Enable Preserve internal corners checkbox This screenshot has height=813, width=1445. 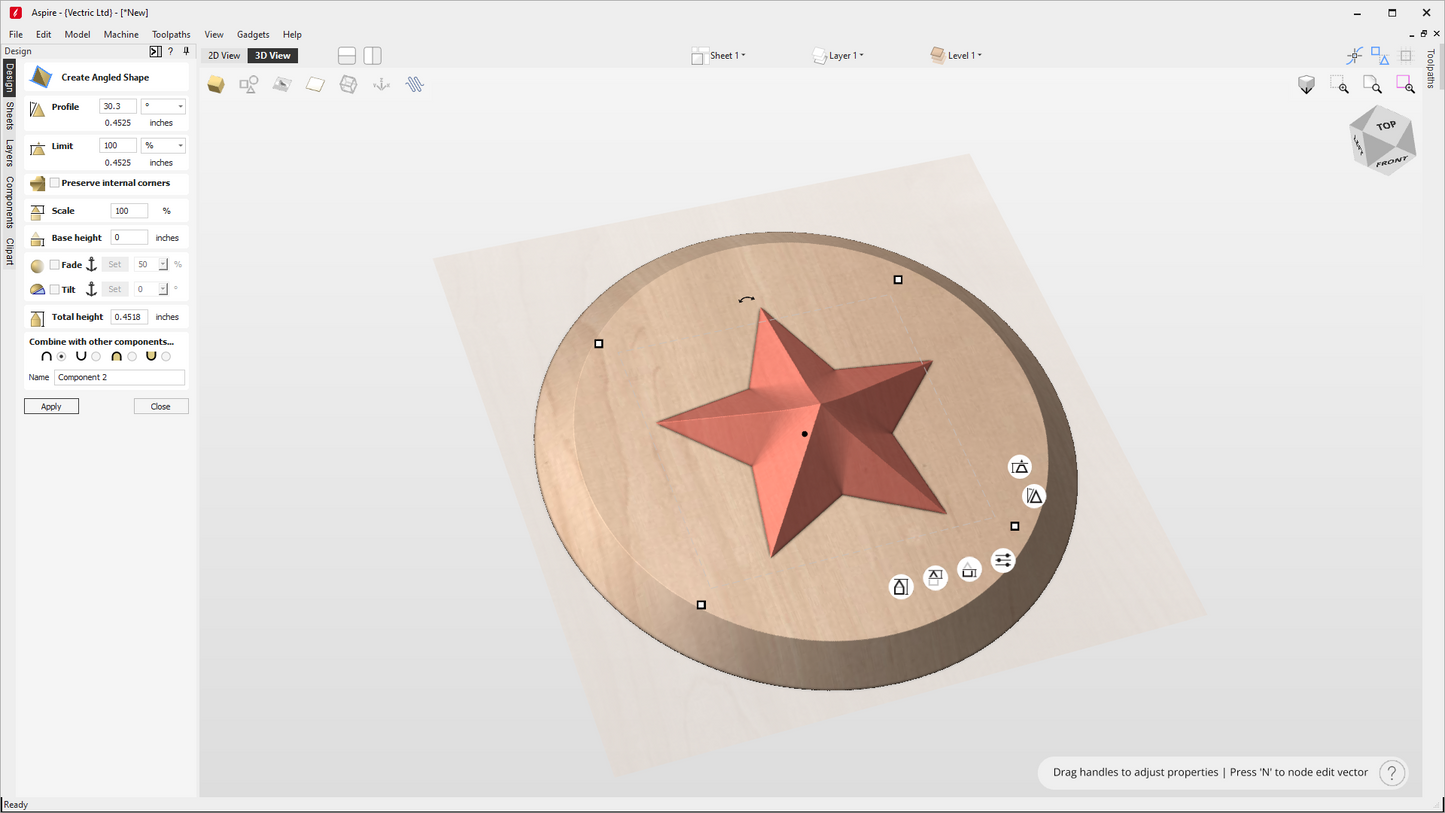tap(55, 183)
